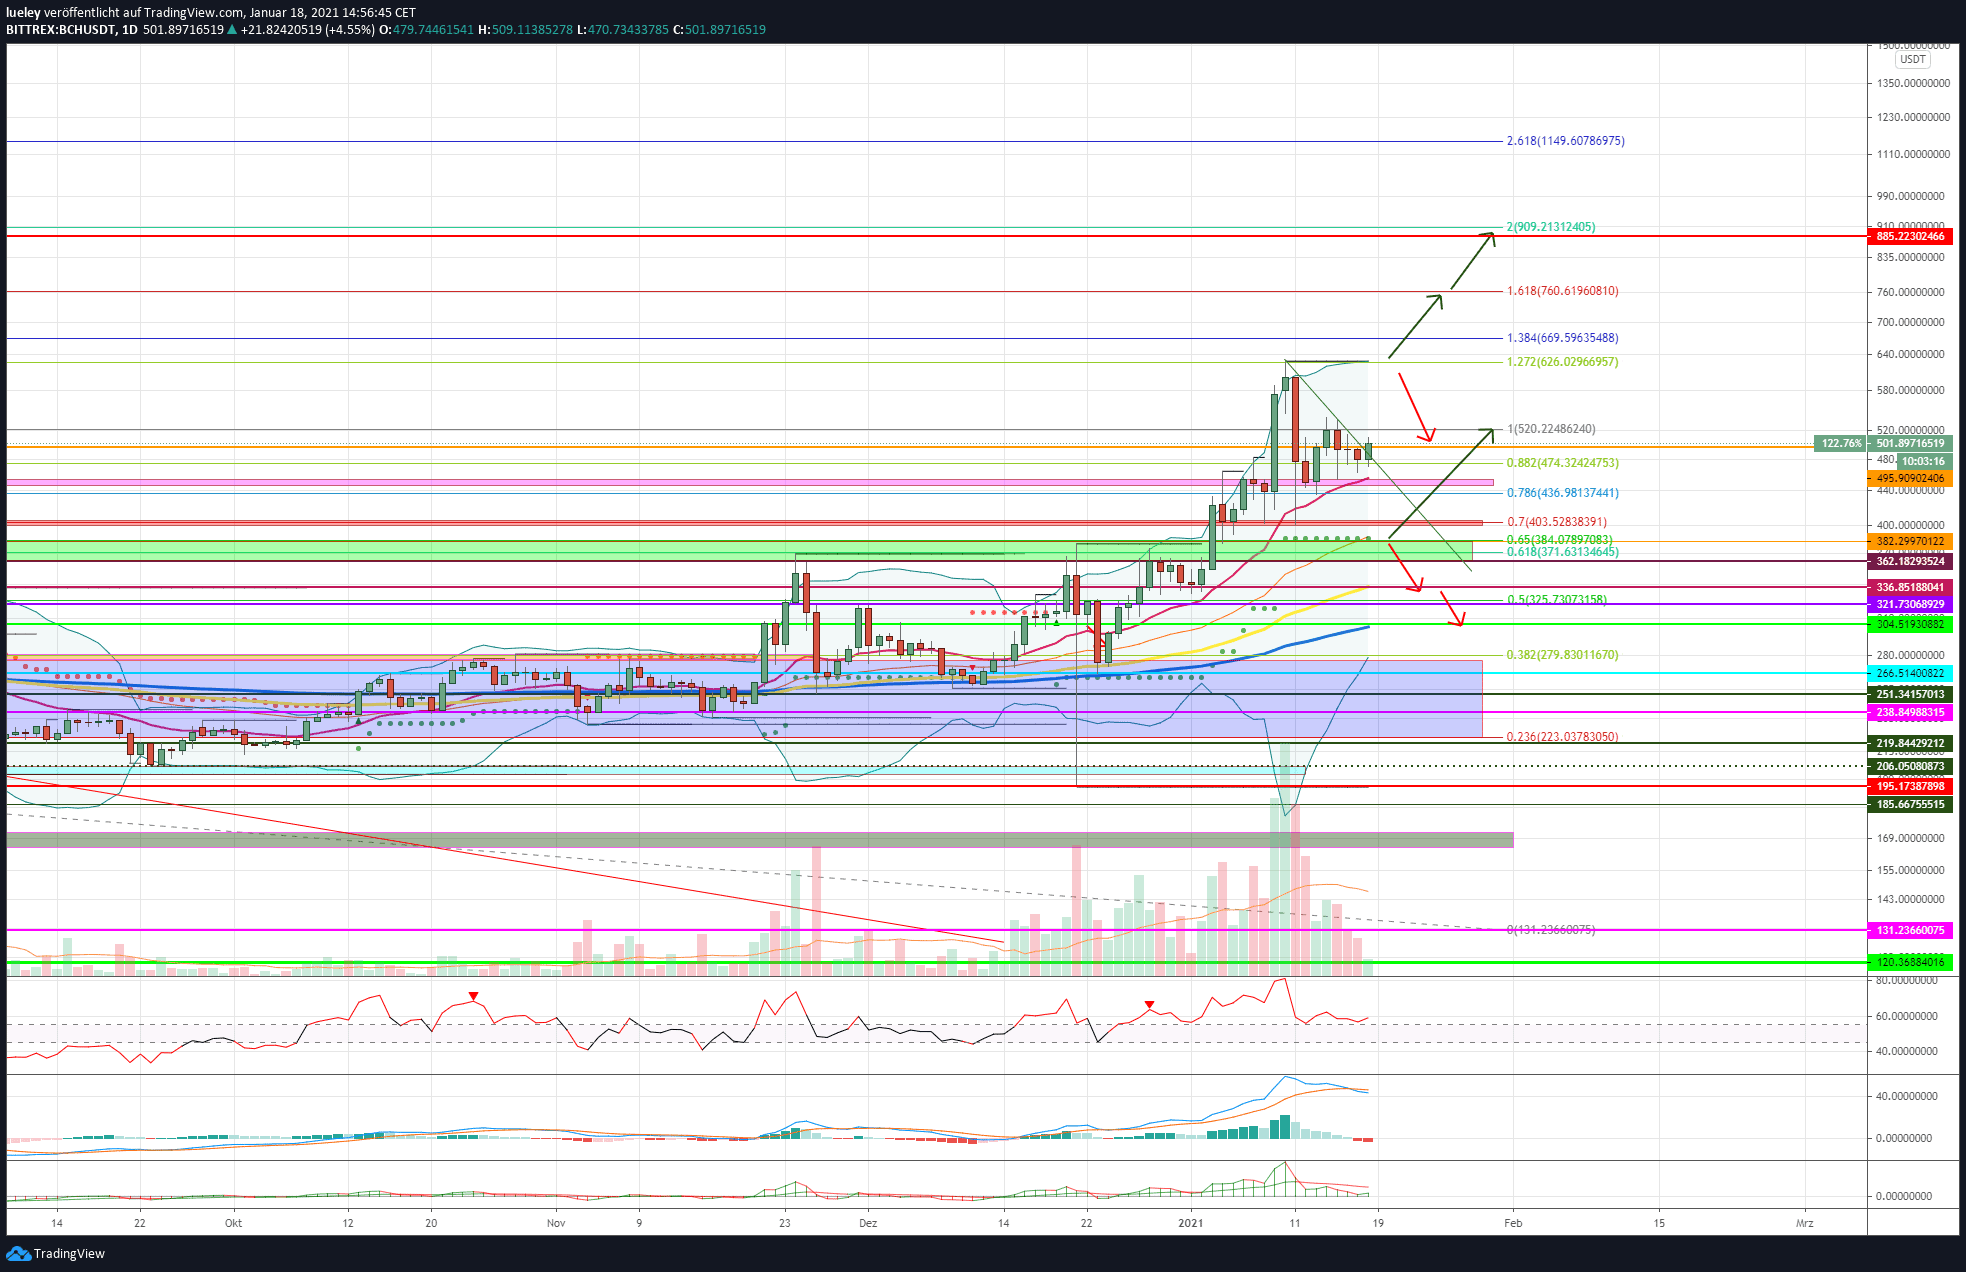Select the magenta 238.84988315 price label

1910,713
